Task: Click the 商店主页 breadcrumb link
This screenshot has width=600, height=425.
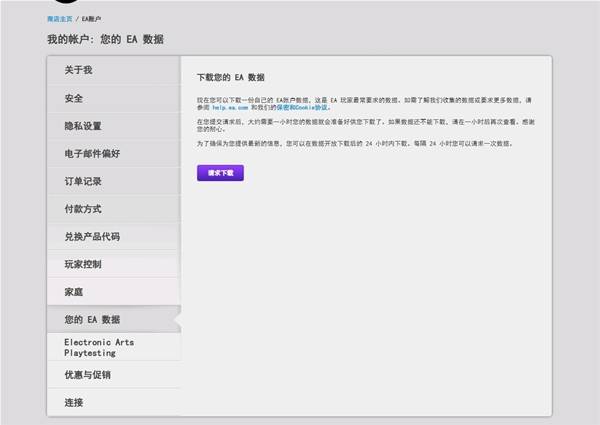Action: (x=60, y=19)
